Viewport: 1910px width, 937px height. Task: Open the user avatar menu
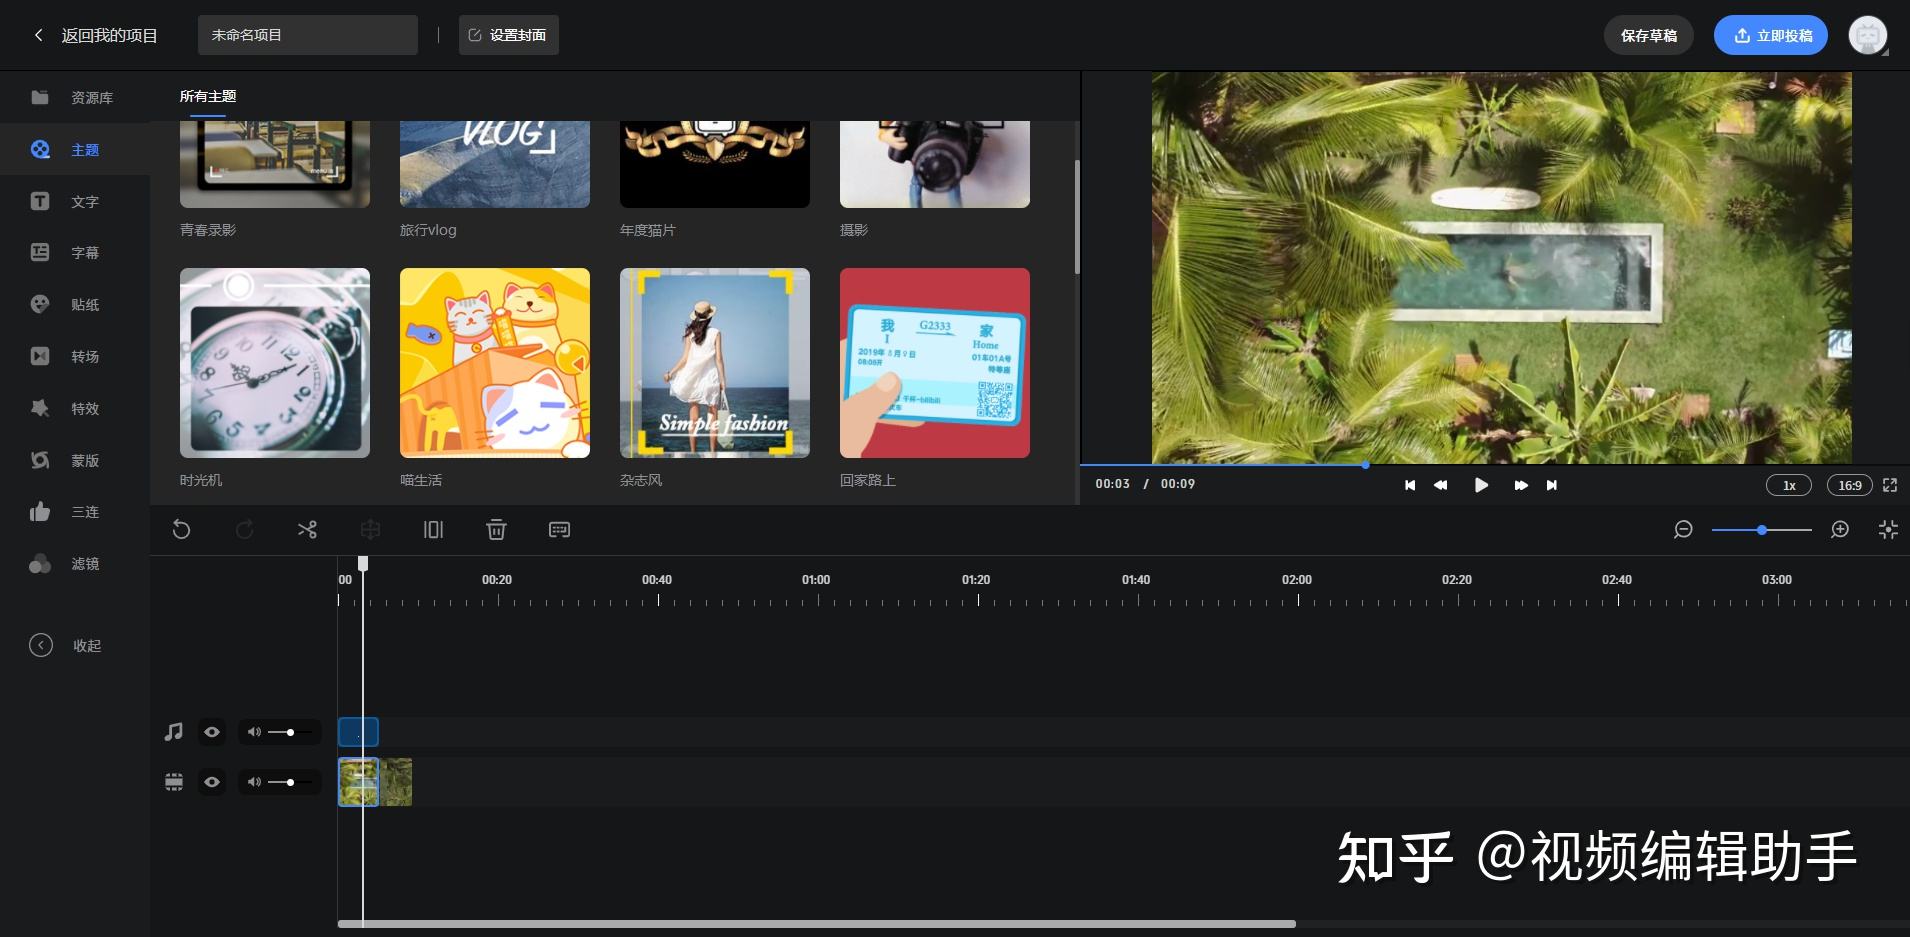pyautogui.click(x=1867, y=35)
